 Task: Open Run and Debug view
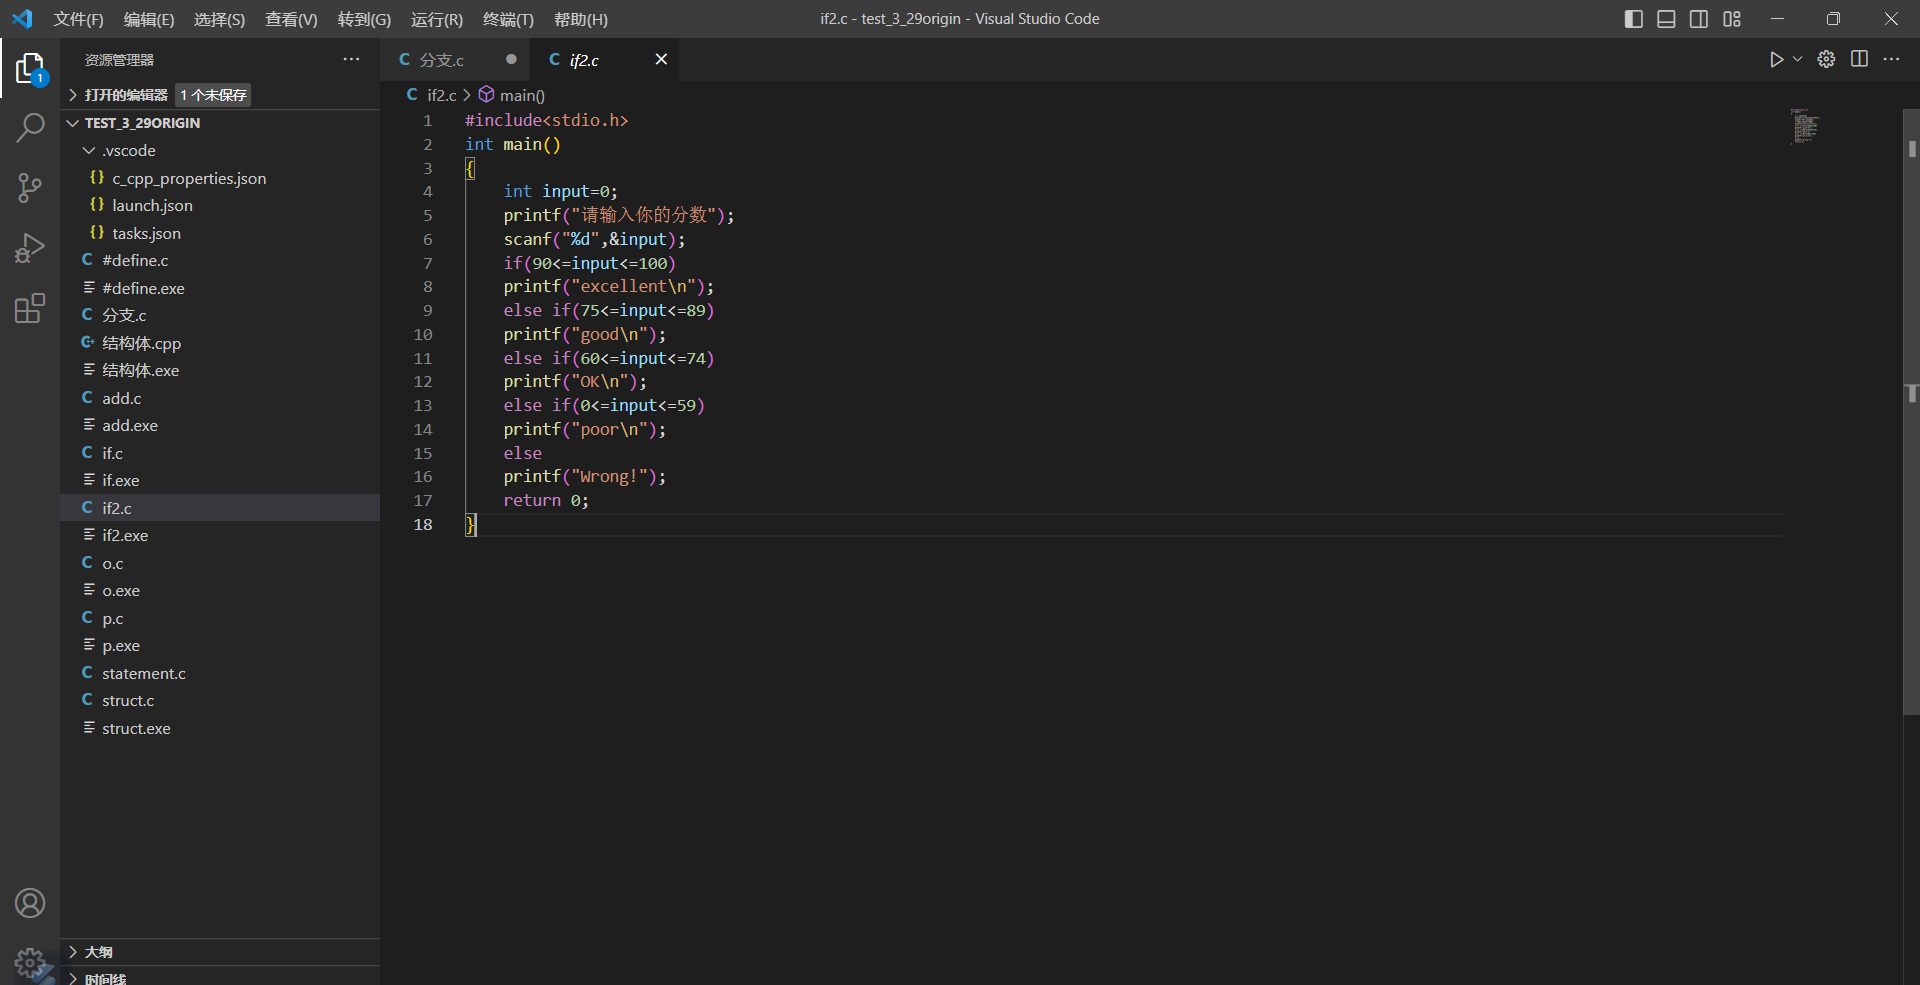[30, 248]
